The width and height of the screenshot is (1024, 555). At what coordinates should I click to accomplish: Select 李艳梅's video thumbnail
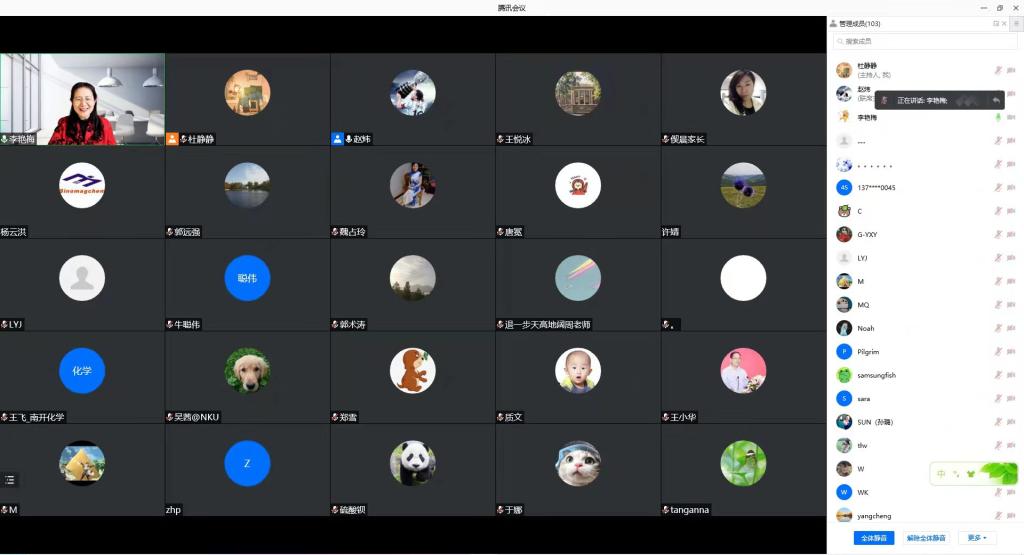point(82,98)
